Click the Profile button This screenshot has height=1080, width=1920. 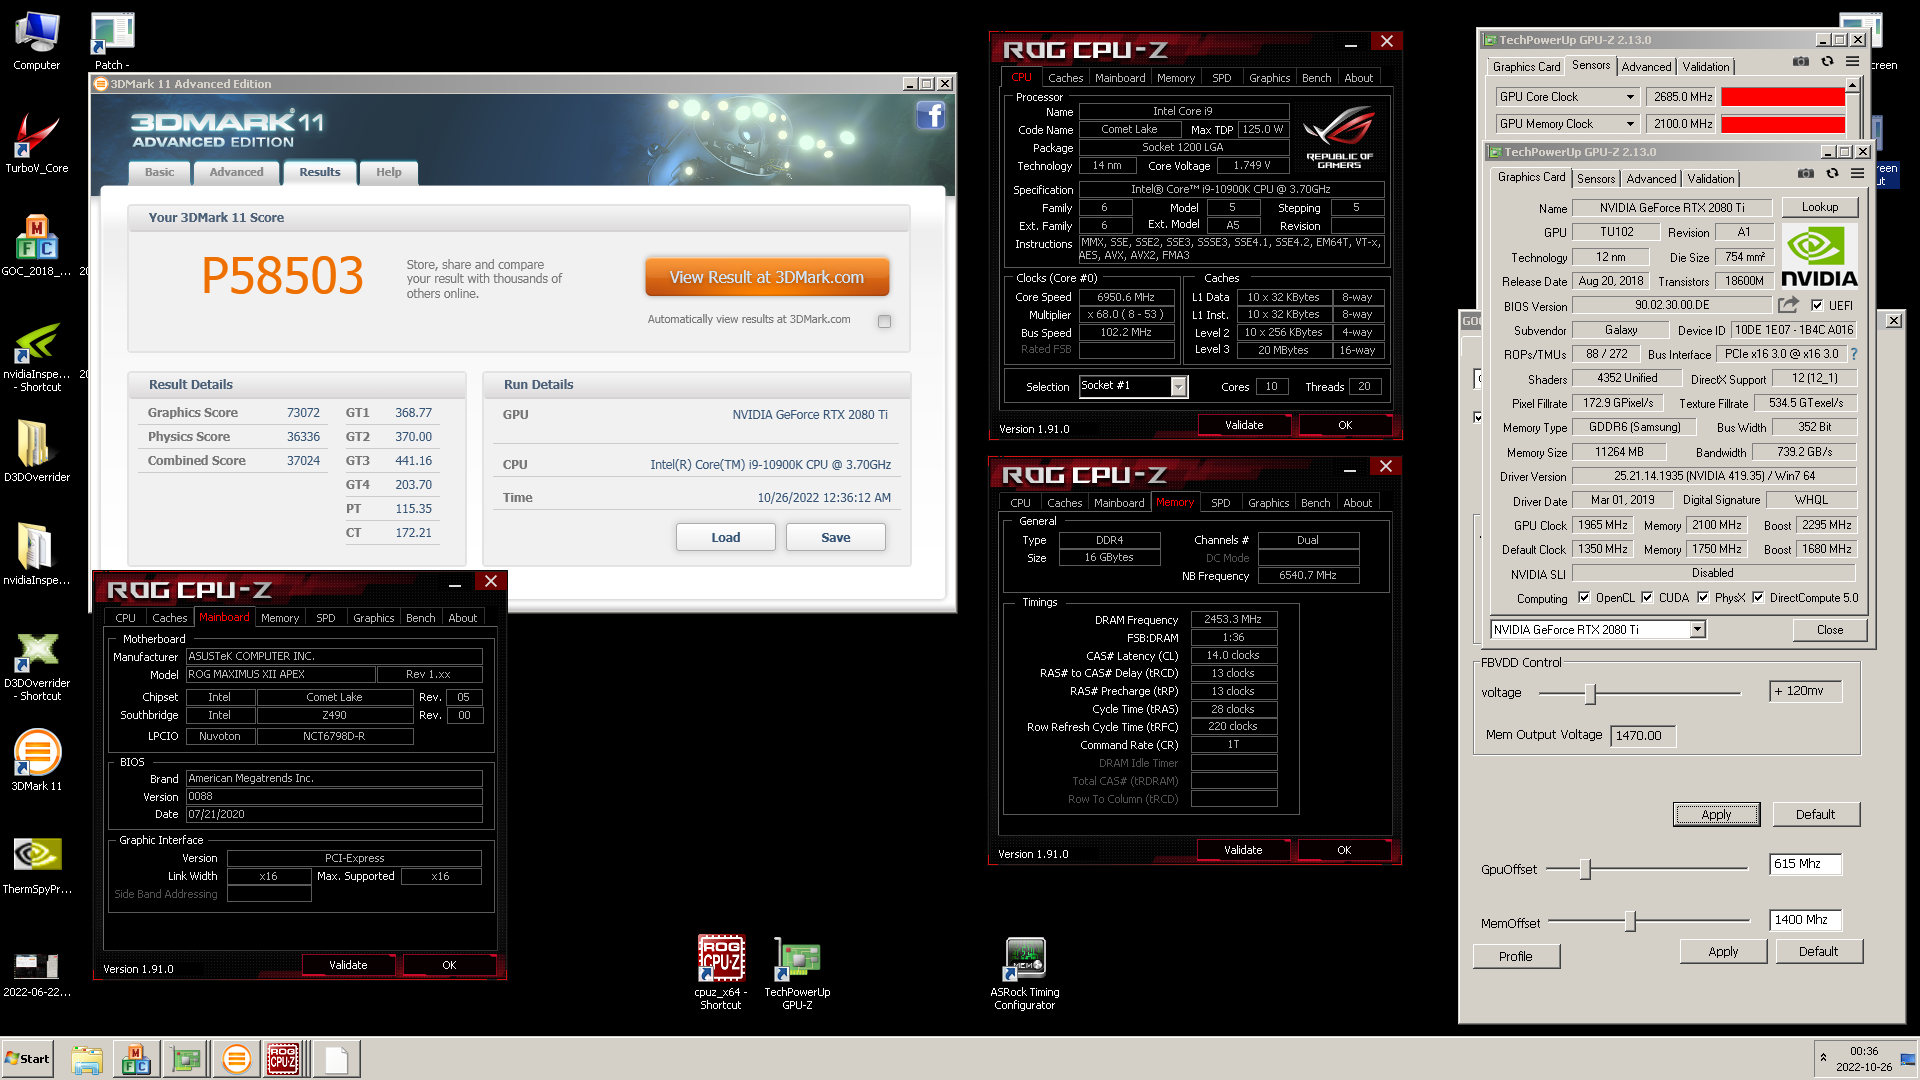coord(1515,956)
